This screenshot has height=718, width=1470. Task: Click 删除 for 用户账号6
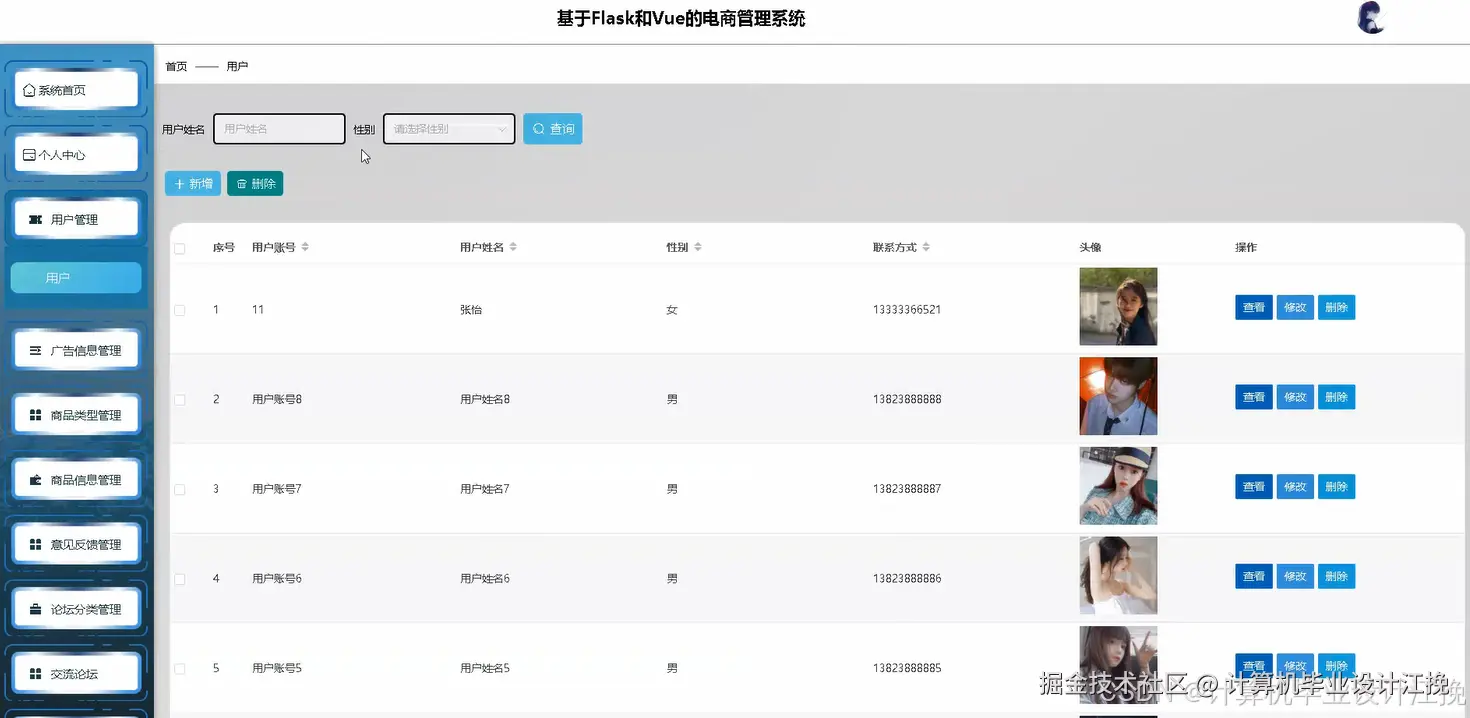click(1336, 576)
